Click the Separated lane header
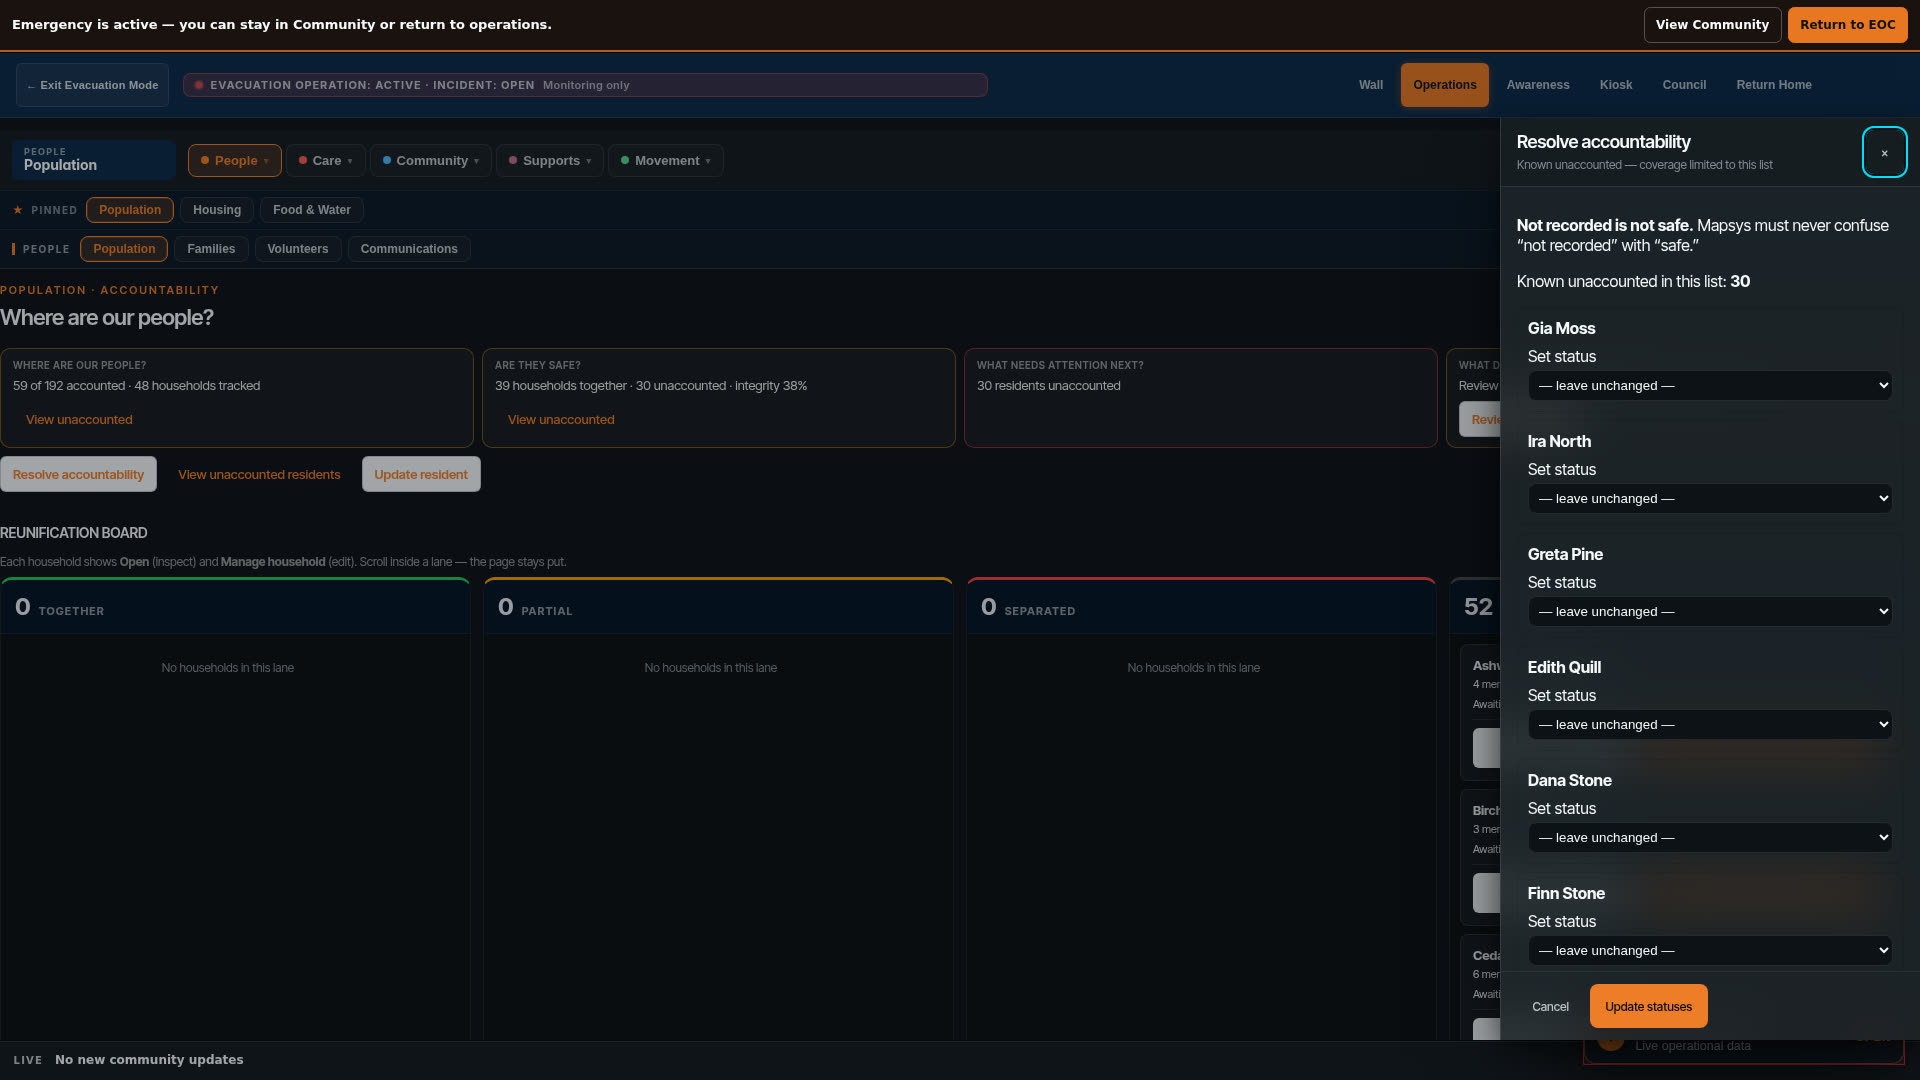 1201,608
